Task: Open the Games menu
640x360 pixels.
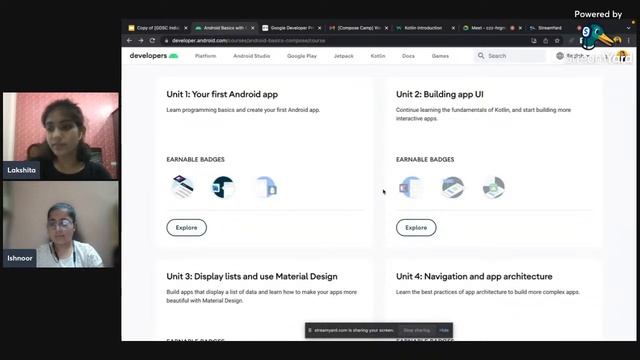Action: [440, 56]
